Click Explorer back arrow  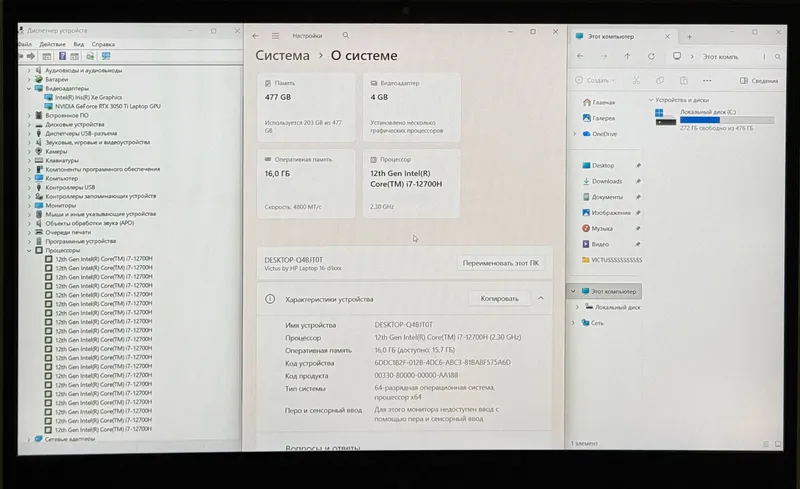[x=580, y=57]
